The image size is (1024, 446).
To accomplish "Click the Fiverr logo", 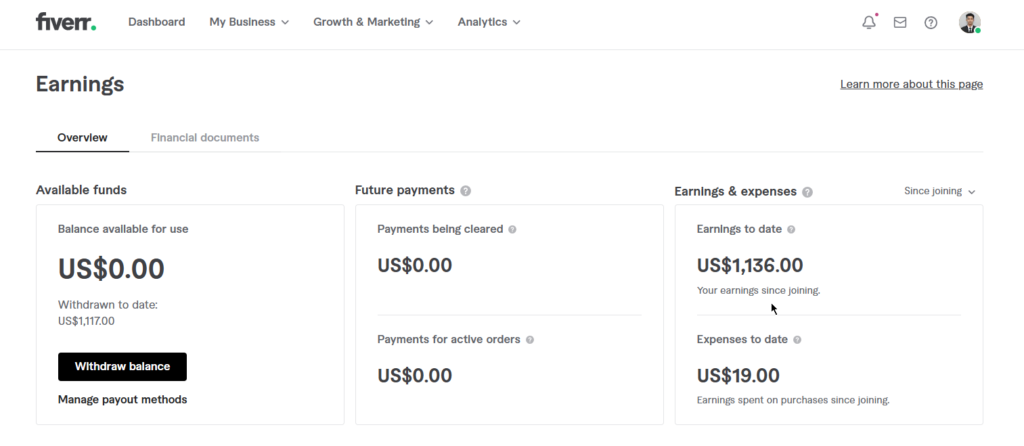I will [x=65, y=22].
